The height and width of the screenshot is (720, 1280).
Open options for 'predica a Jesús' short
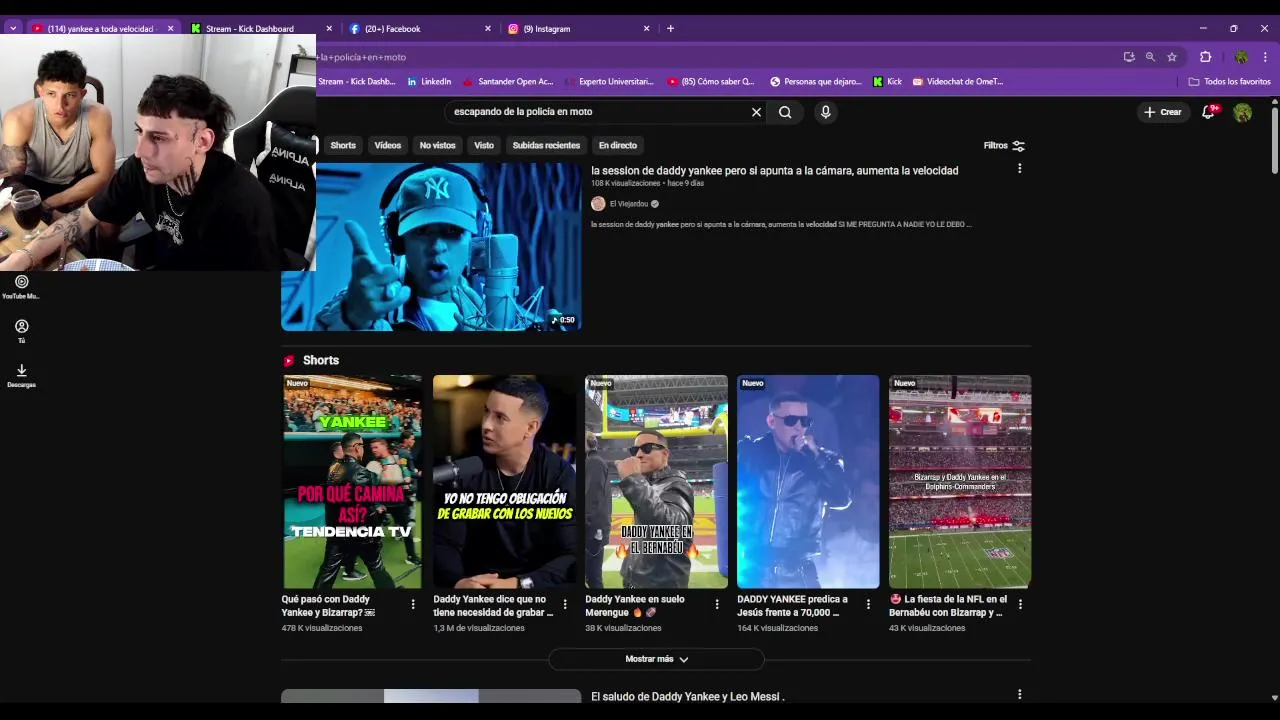tap(868, 604)
